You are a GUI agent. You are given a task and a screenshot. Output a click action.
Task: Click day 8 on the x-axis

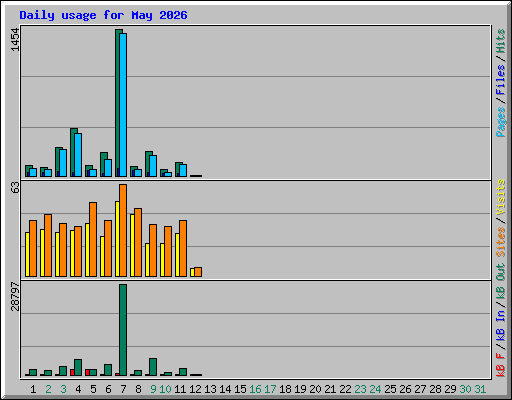pyautogui.click(x=138, y=389)
